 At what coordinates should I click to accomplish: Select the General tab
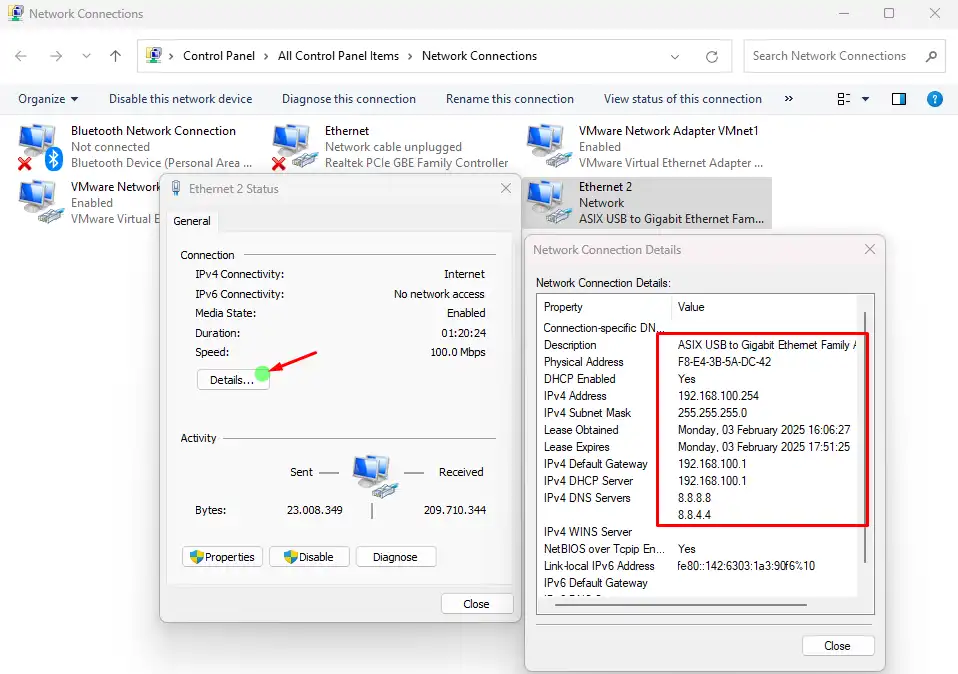coord(192,221)
